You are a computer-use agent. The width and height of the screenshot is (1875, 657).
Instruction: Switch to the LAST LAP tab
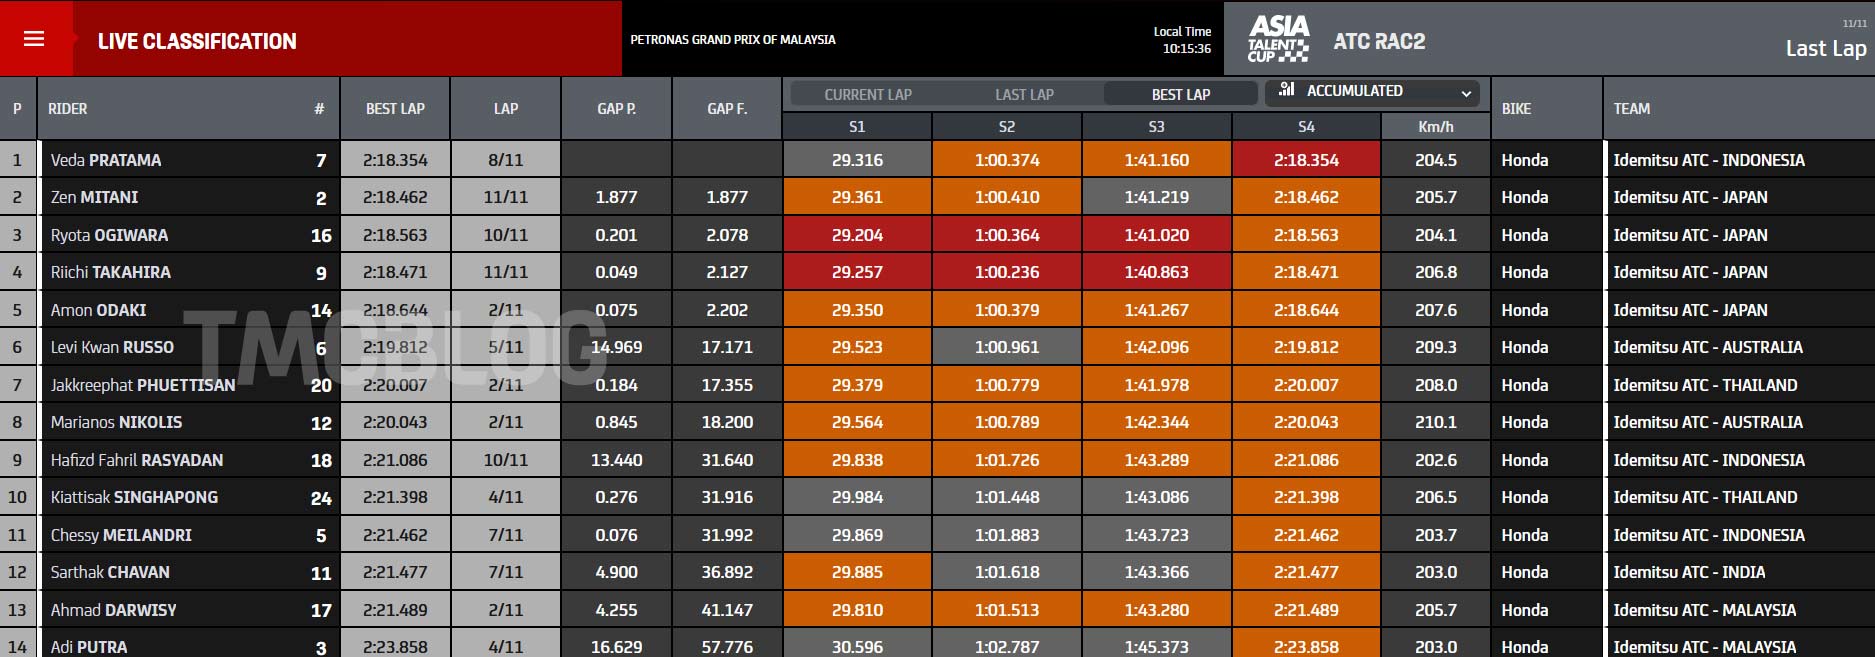point(1024,94)
